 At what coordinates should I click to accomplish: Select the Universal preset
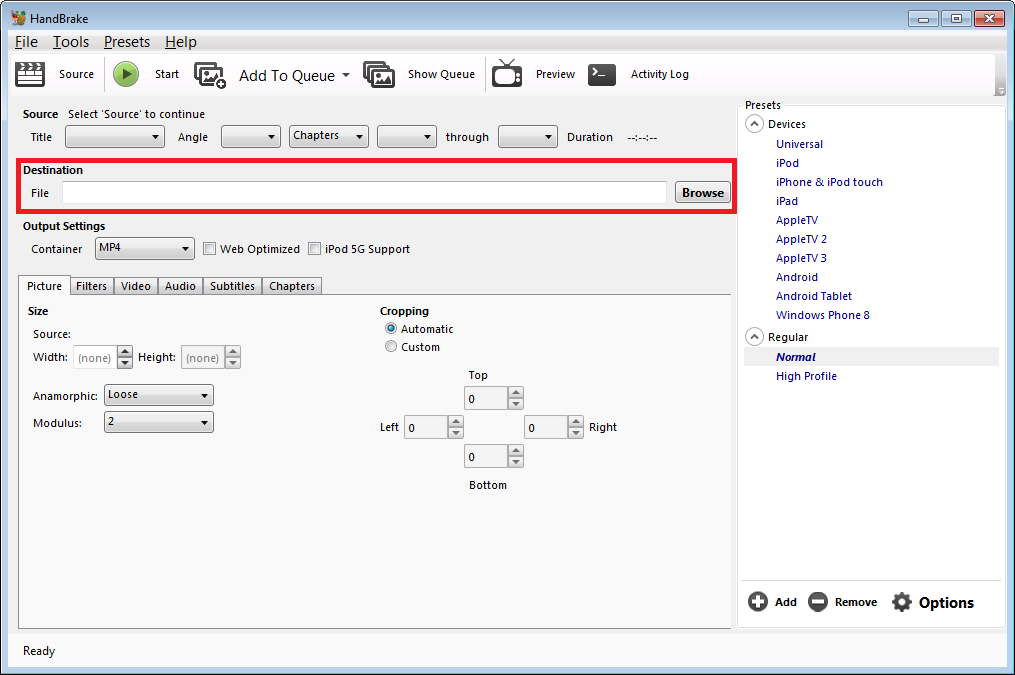tap(799, 144)
